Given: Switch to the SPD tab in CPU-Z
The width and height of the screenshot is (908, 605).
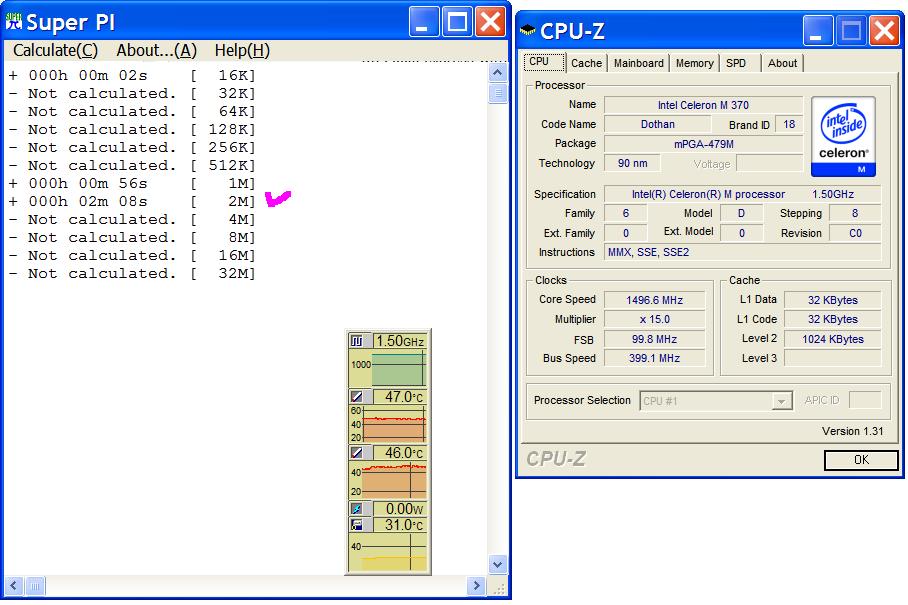Looking at the screenshot, I should point(736,63).
